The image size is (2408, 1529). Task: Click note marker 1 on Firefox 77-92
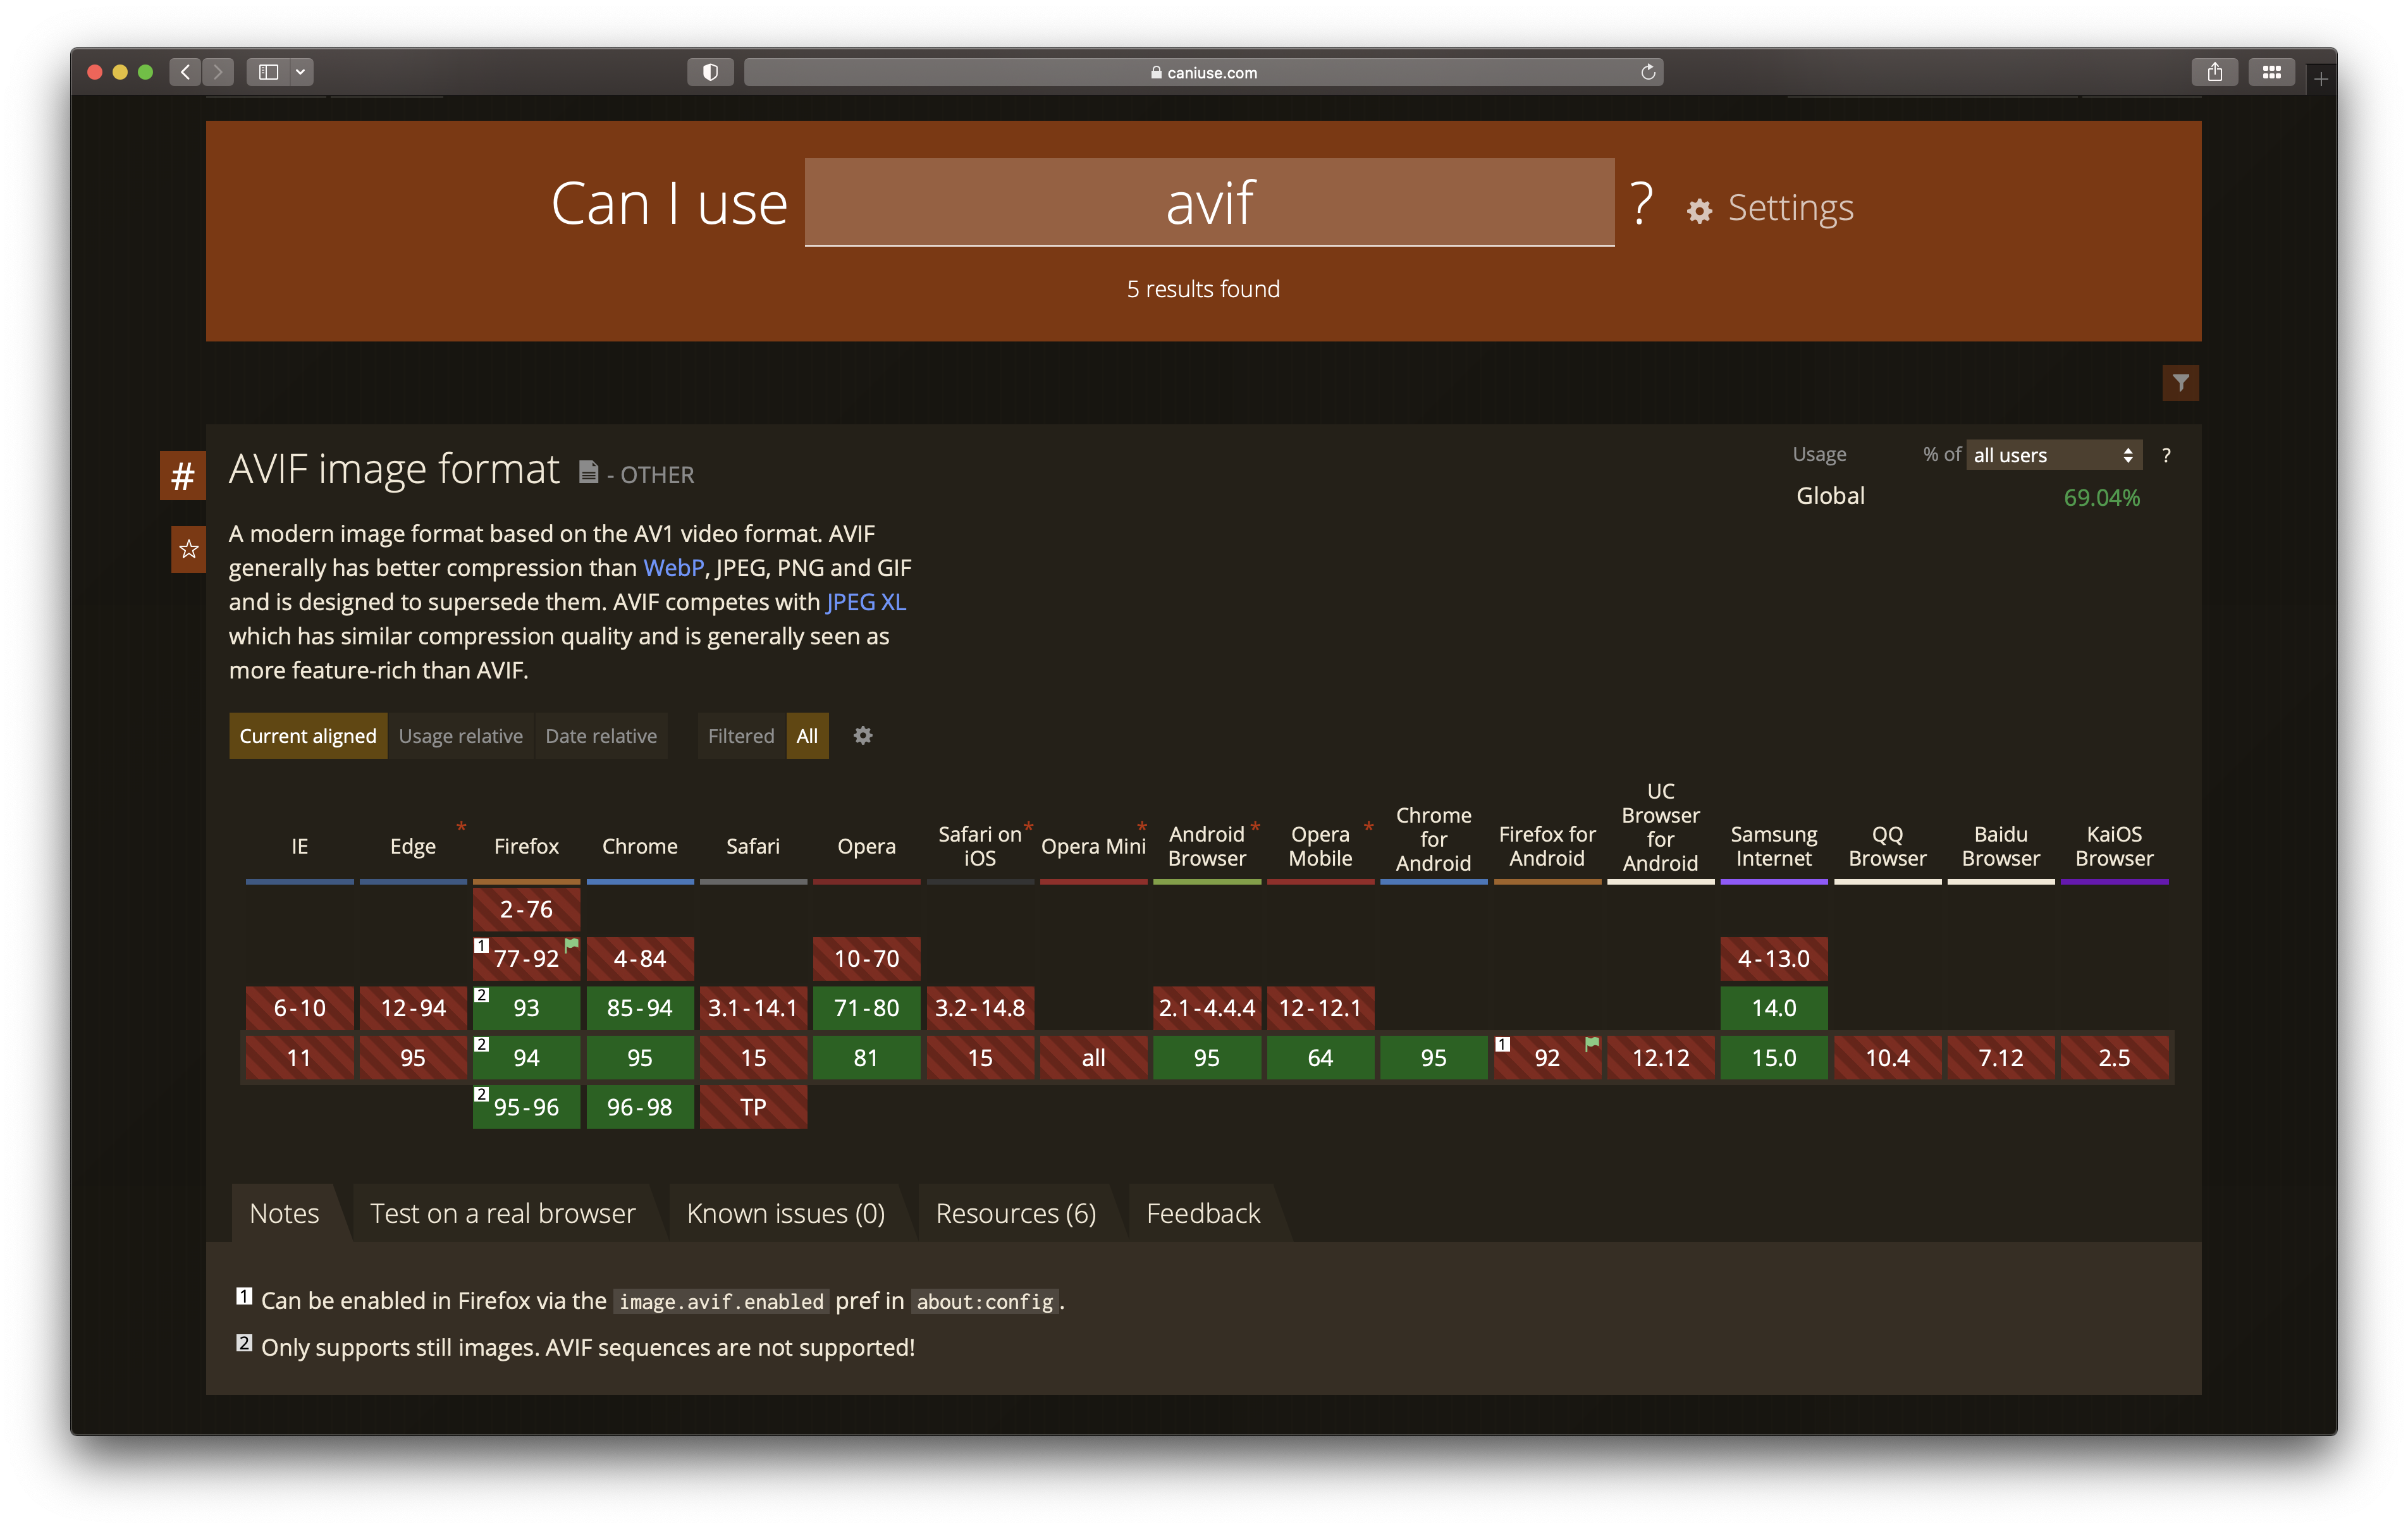tap(481, 946)
